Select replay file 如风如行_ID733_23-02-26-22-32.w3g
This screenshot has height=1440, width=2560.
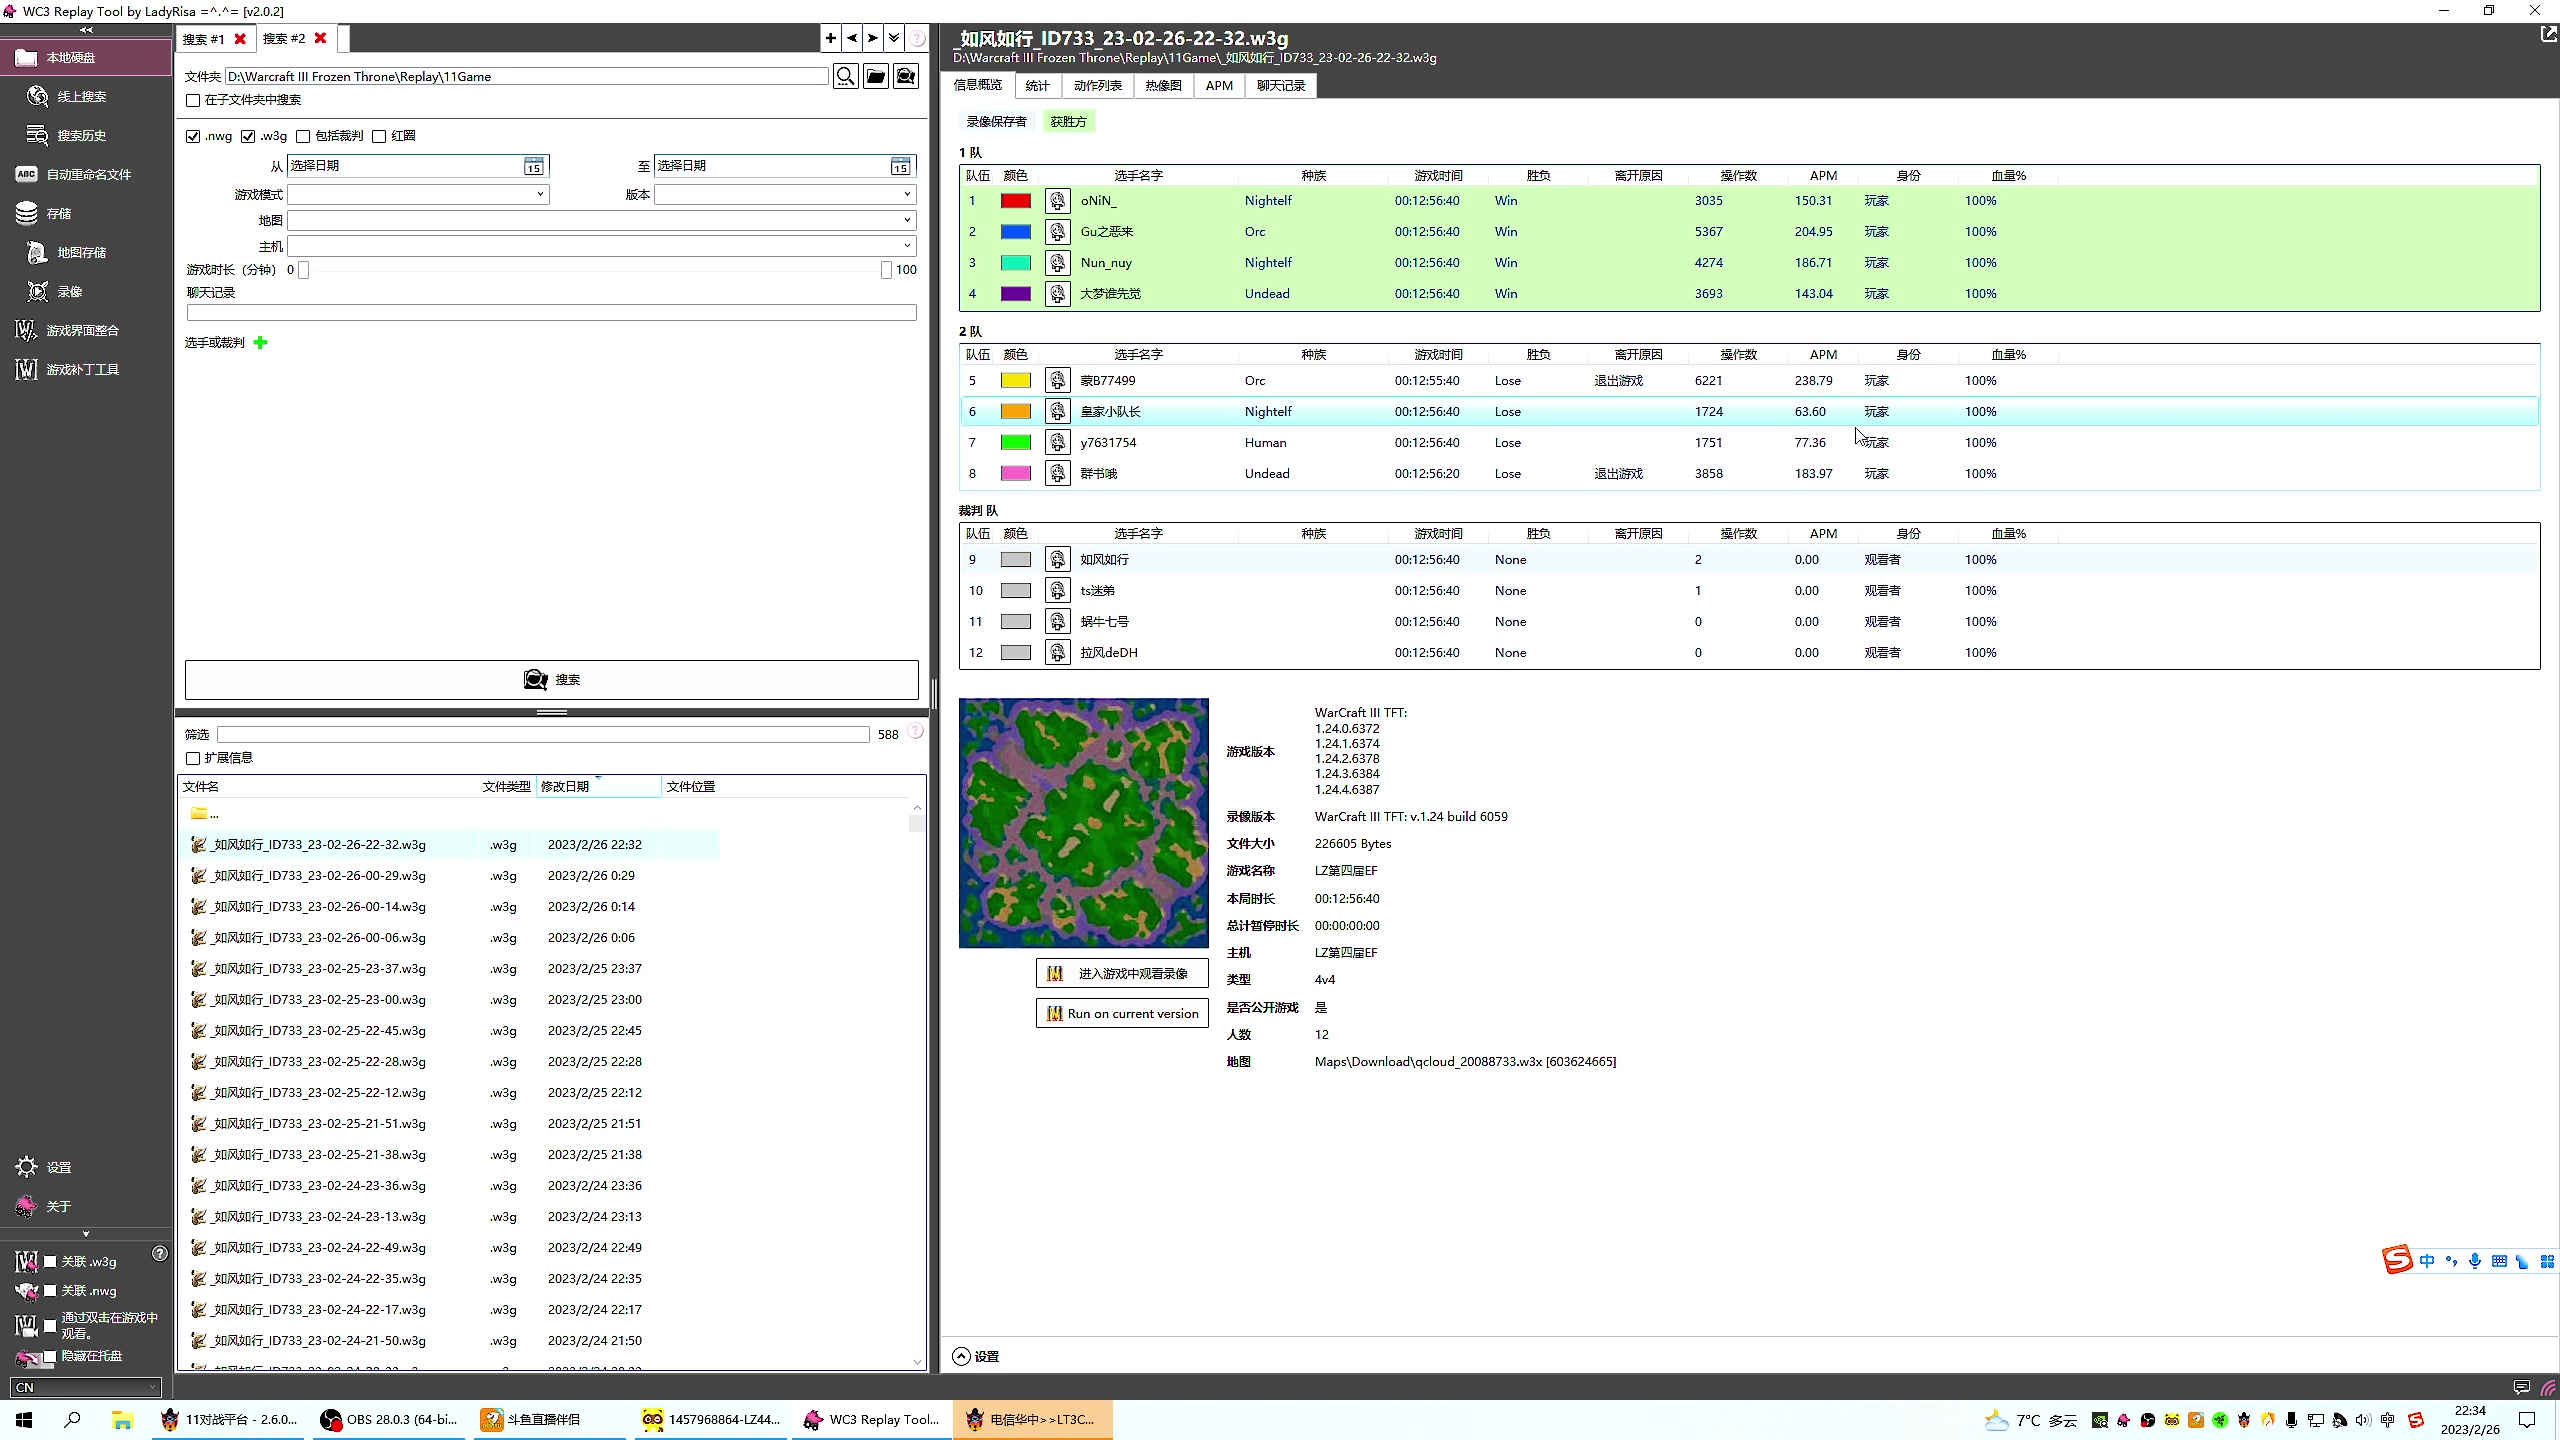(x=318, y=844)
